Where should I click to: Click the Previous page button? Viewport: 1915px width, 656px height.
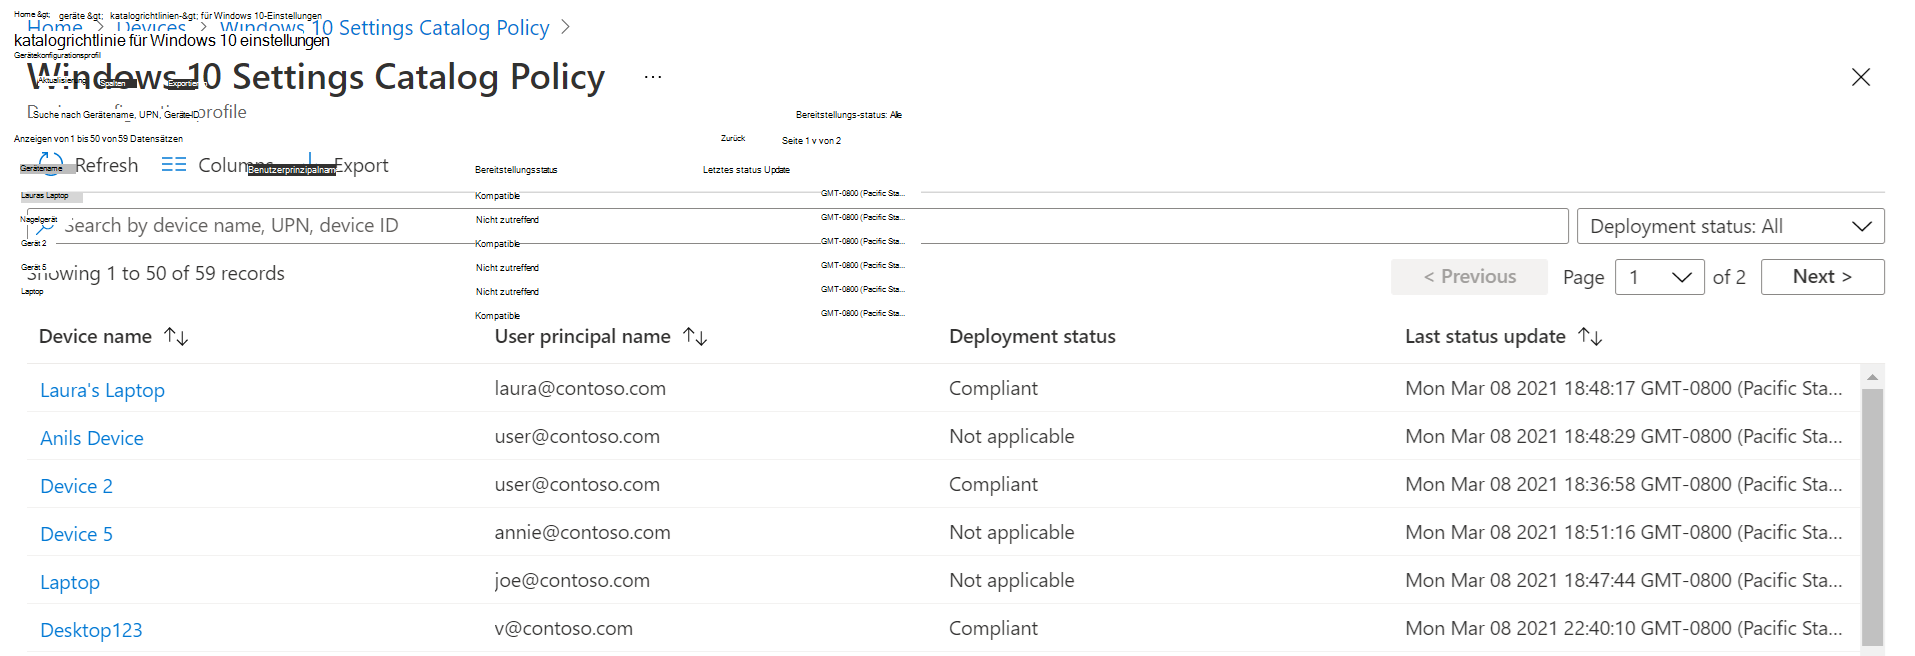tap(1469, 277)
